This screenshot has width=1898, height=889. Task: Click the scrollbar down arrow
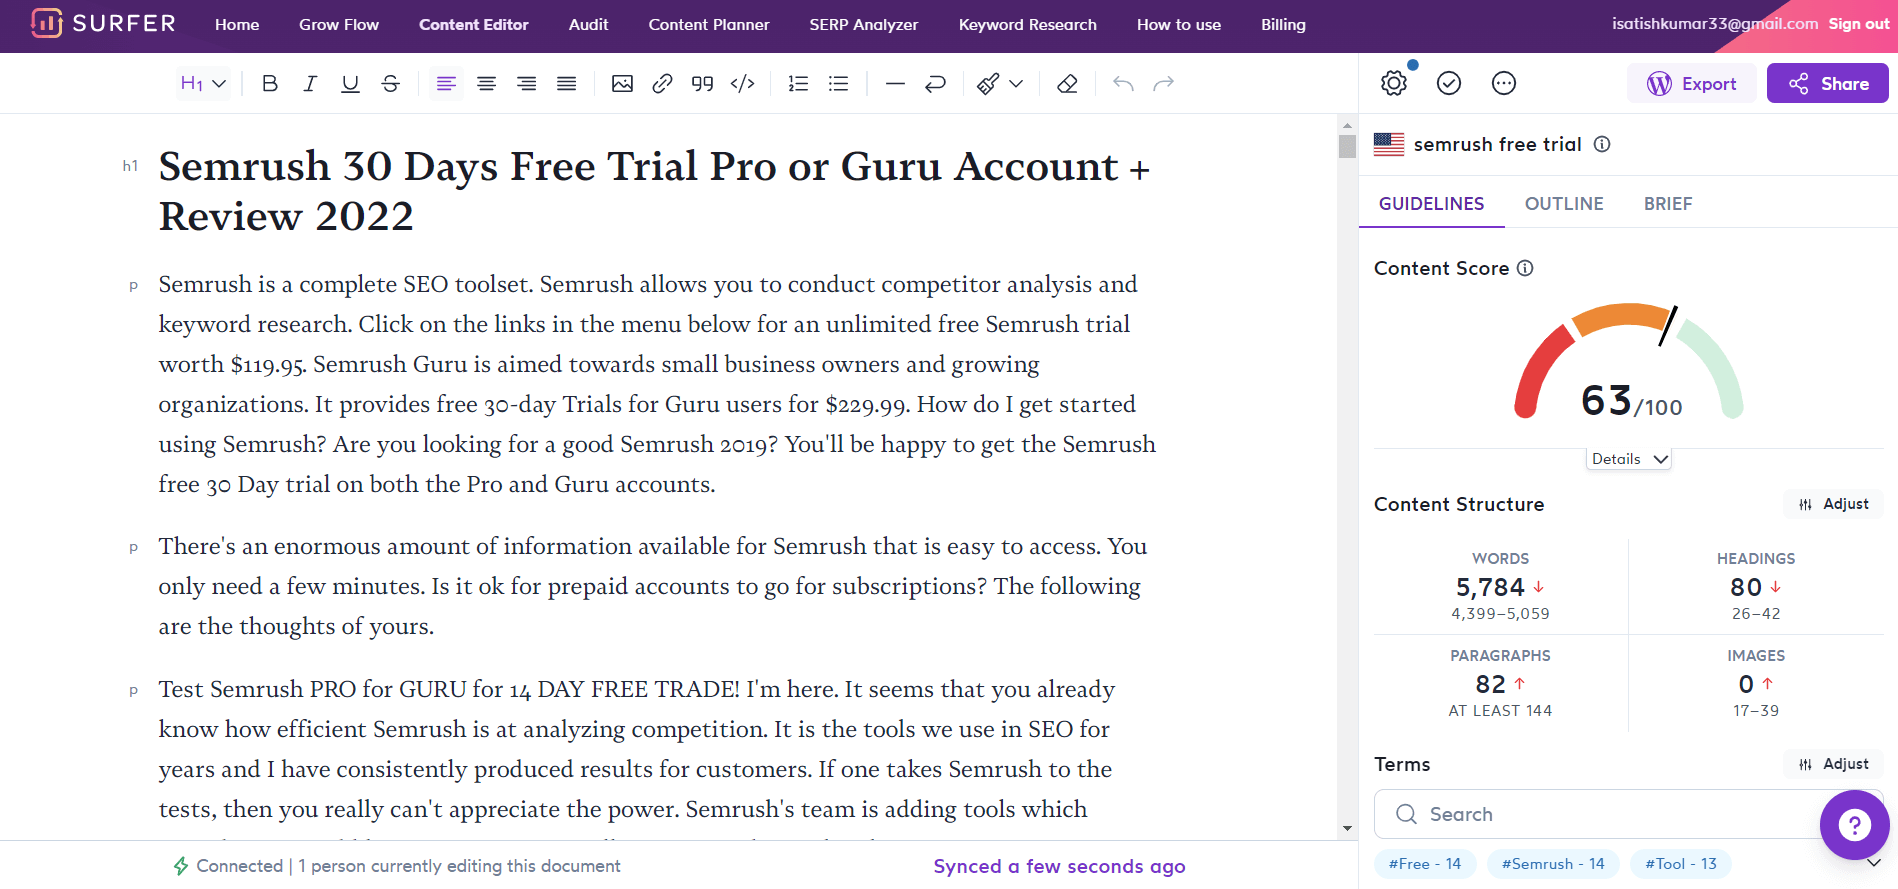1347,829
